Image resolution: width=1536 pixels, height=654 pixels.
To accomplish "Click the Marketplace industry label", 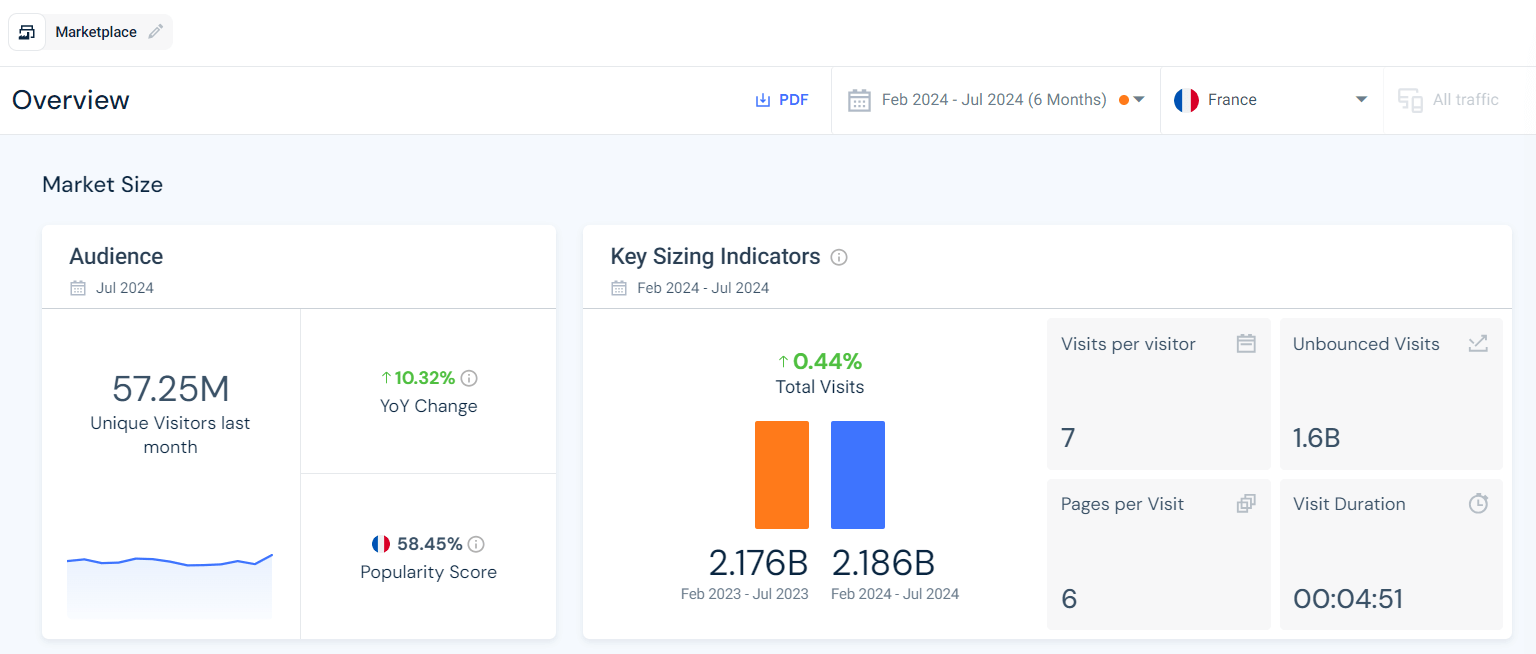I will click(x=96, y=32).
